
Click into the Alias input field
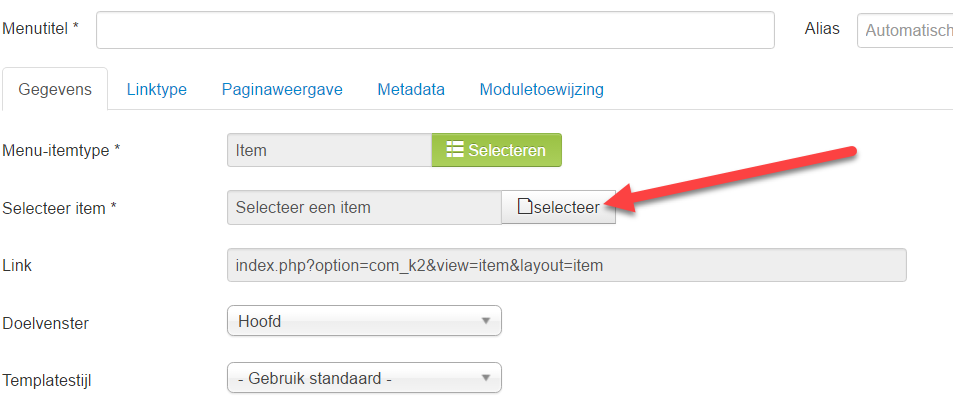(905, 30)
